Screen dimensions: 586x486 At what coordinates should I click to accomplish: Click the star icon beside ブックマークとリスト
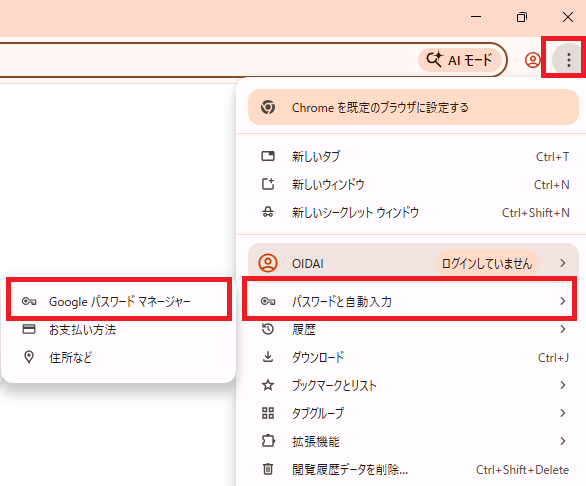(268, 385)
